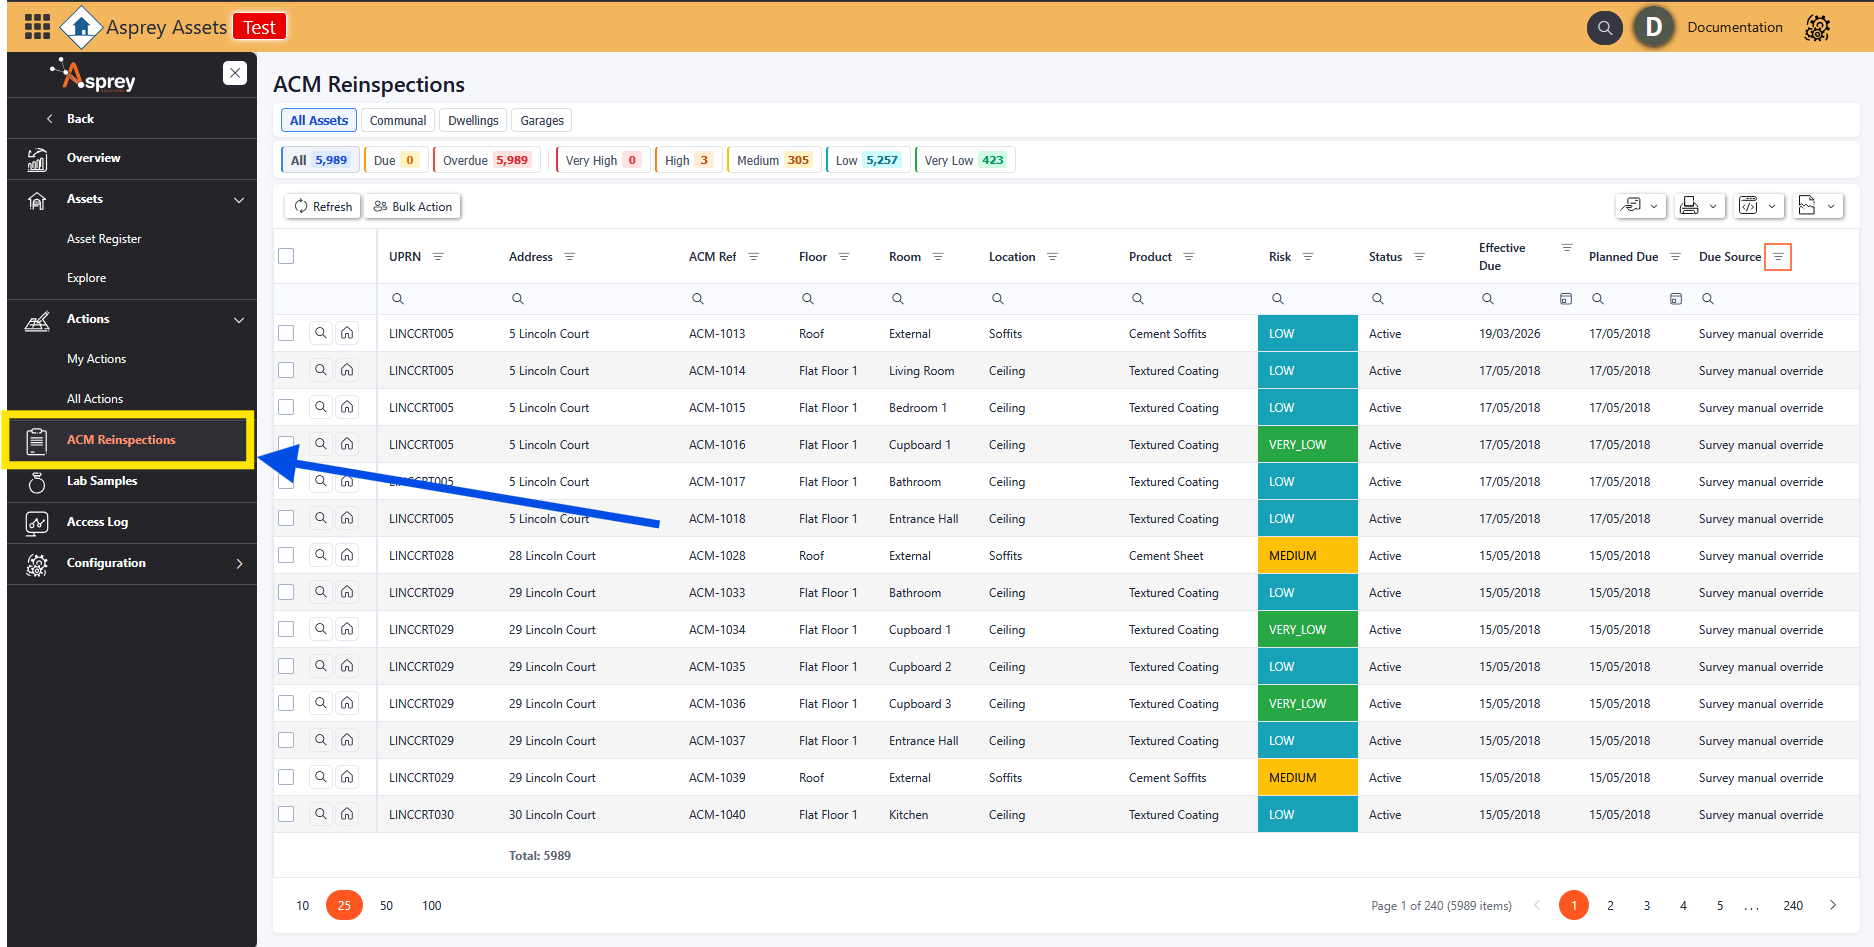The image size is (1874, 947).
Task: Click magnifier icon for ACM-1013 row
Action: [x=320, y=333]
